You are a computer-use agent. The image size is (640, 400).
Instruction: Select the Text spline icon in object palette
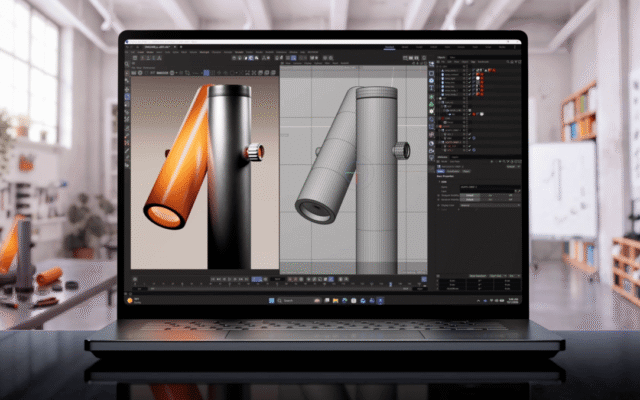coord(431,89)
